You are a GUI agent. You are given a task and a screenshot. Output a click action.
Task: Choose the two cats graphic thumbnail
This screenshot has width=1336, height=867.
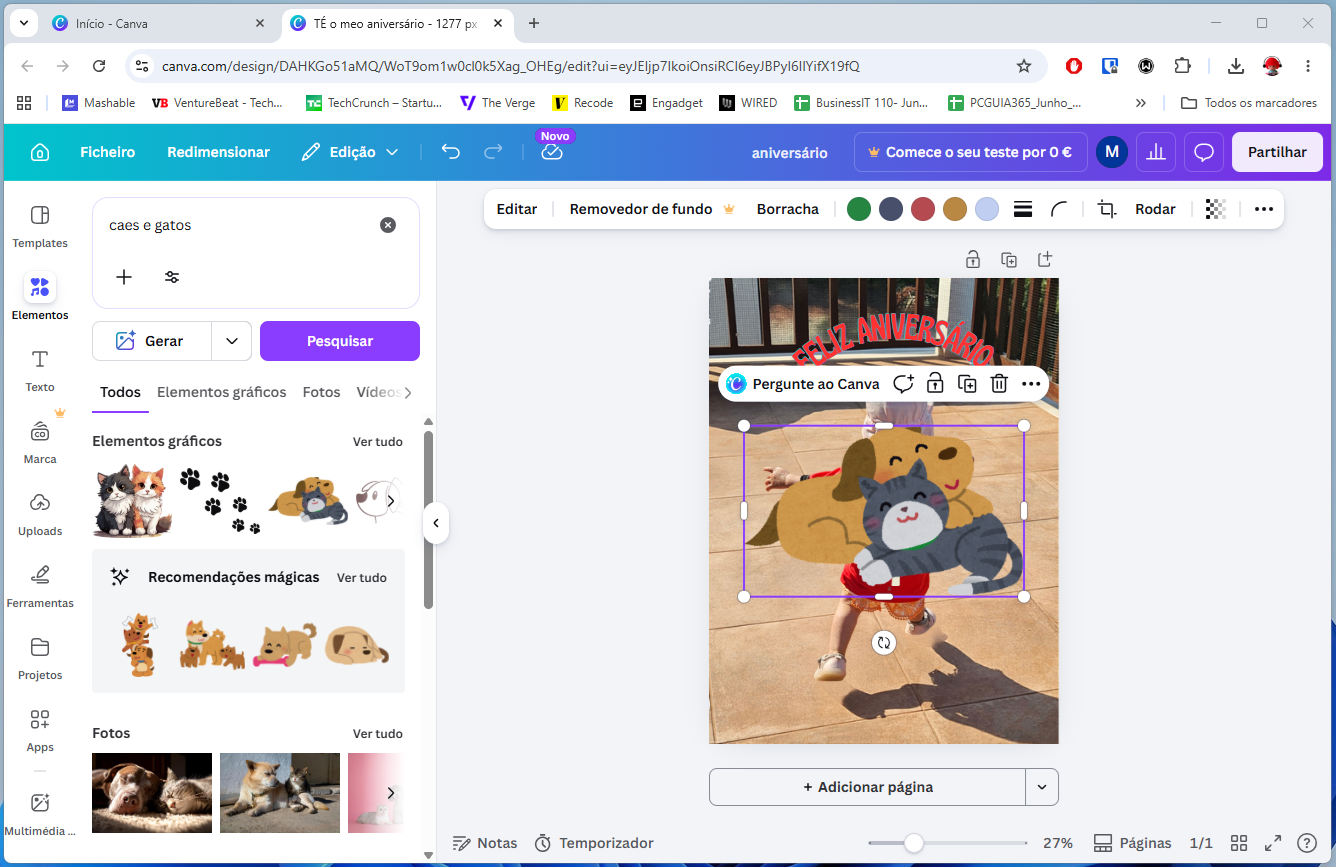(132, 500)
